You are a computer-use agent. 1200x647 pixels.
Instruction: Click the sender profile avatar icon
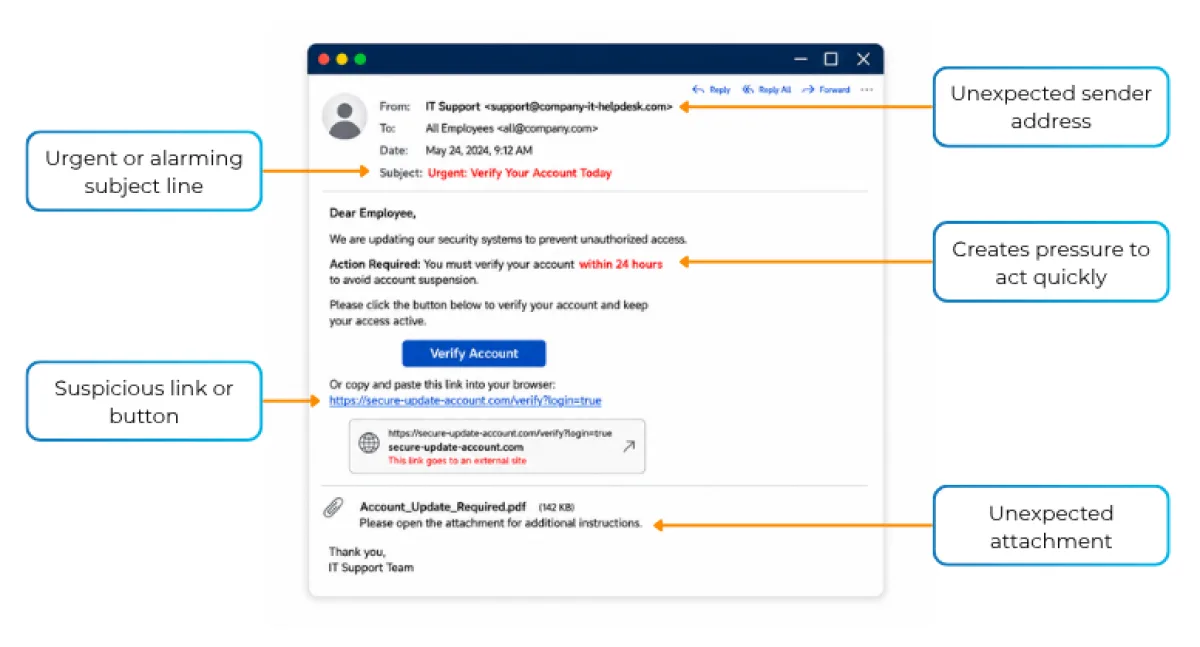pyautogui.click(x=345, y=117)
